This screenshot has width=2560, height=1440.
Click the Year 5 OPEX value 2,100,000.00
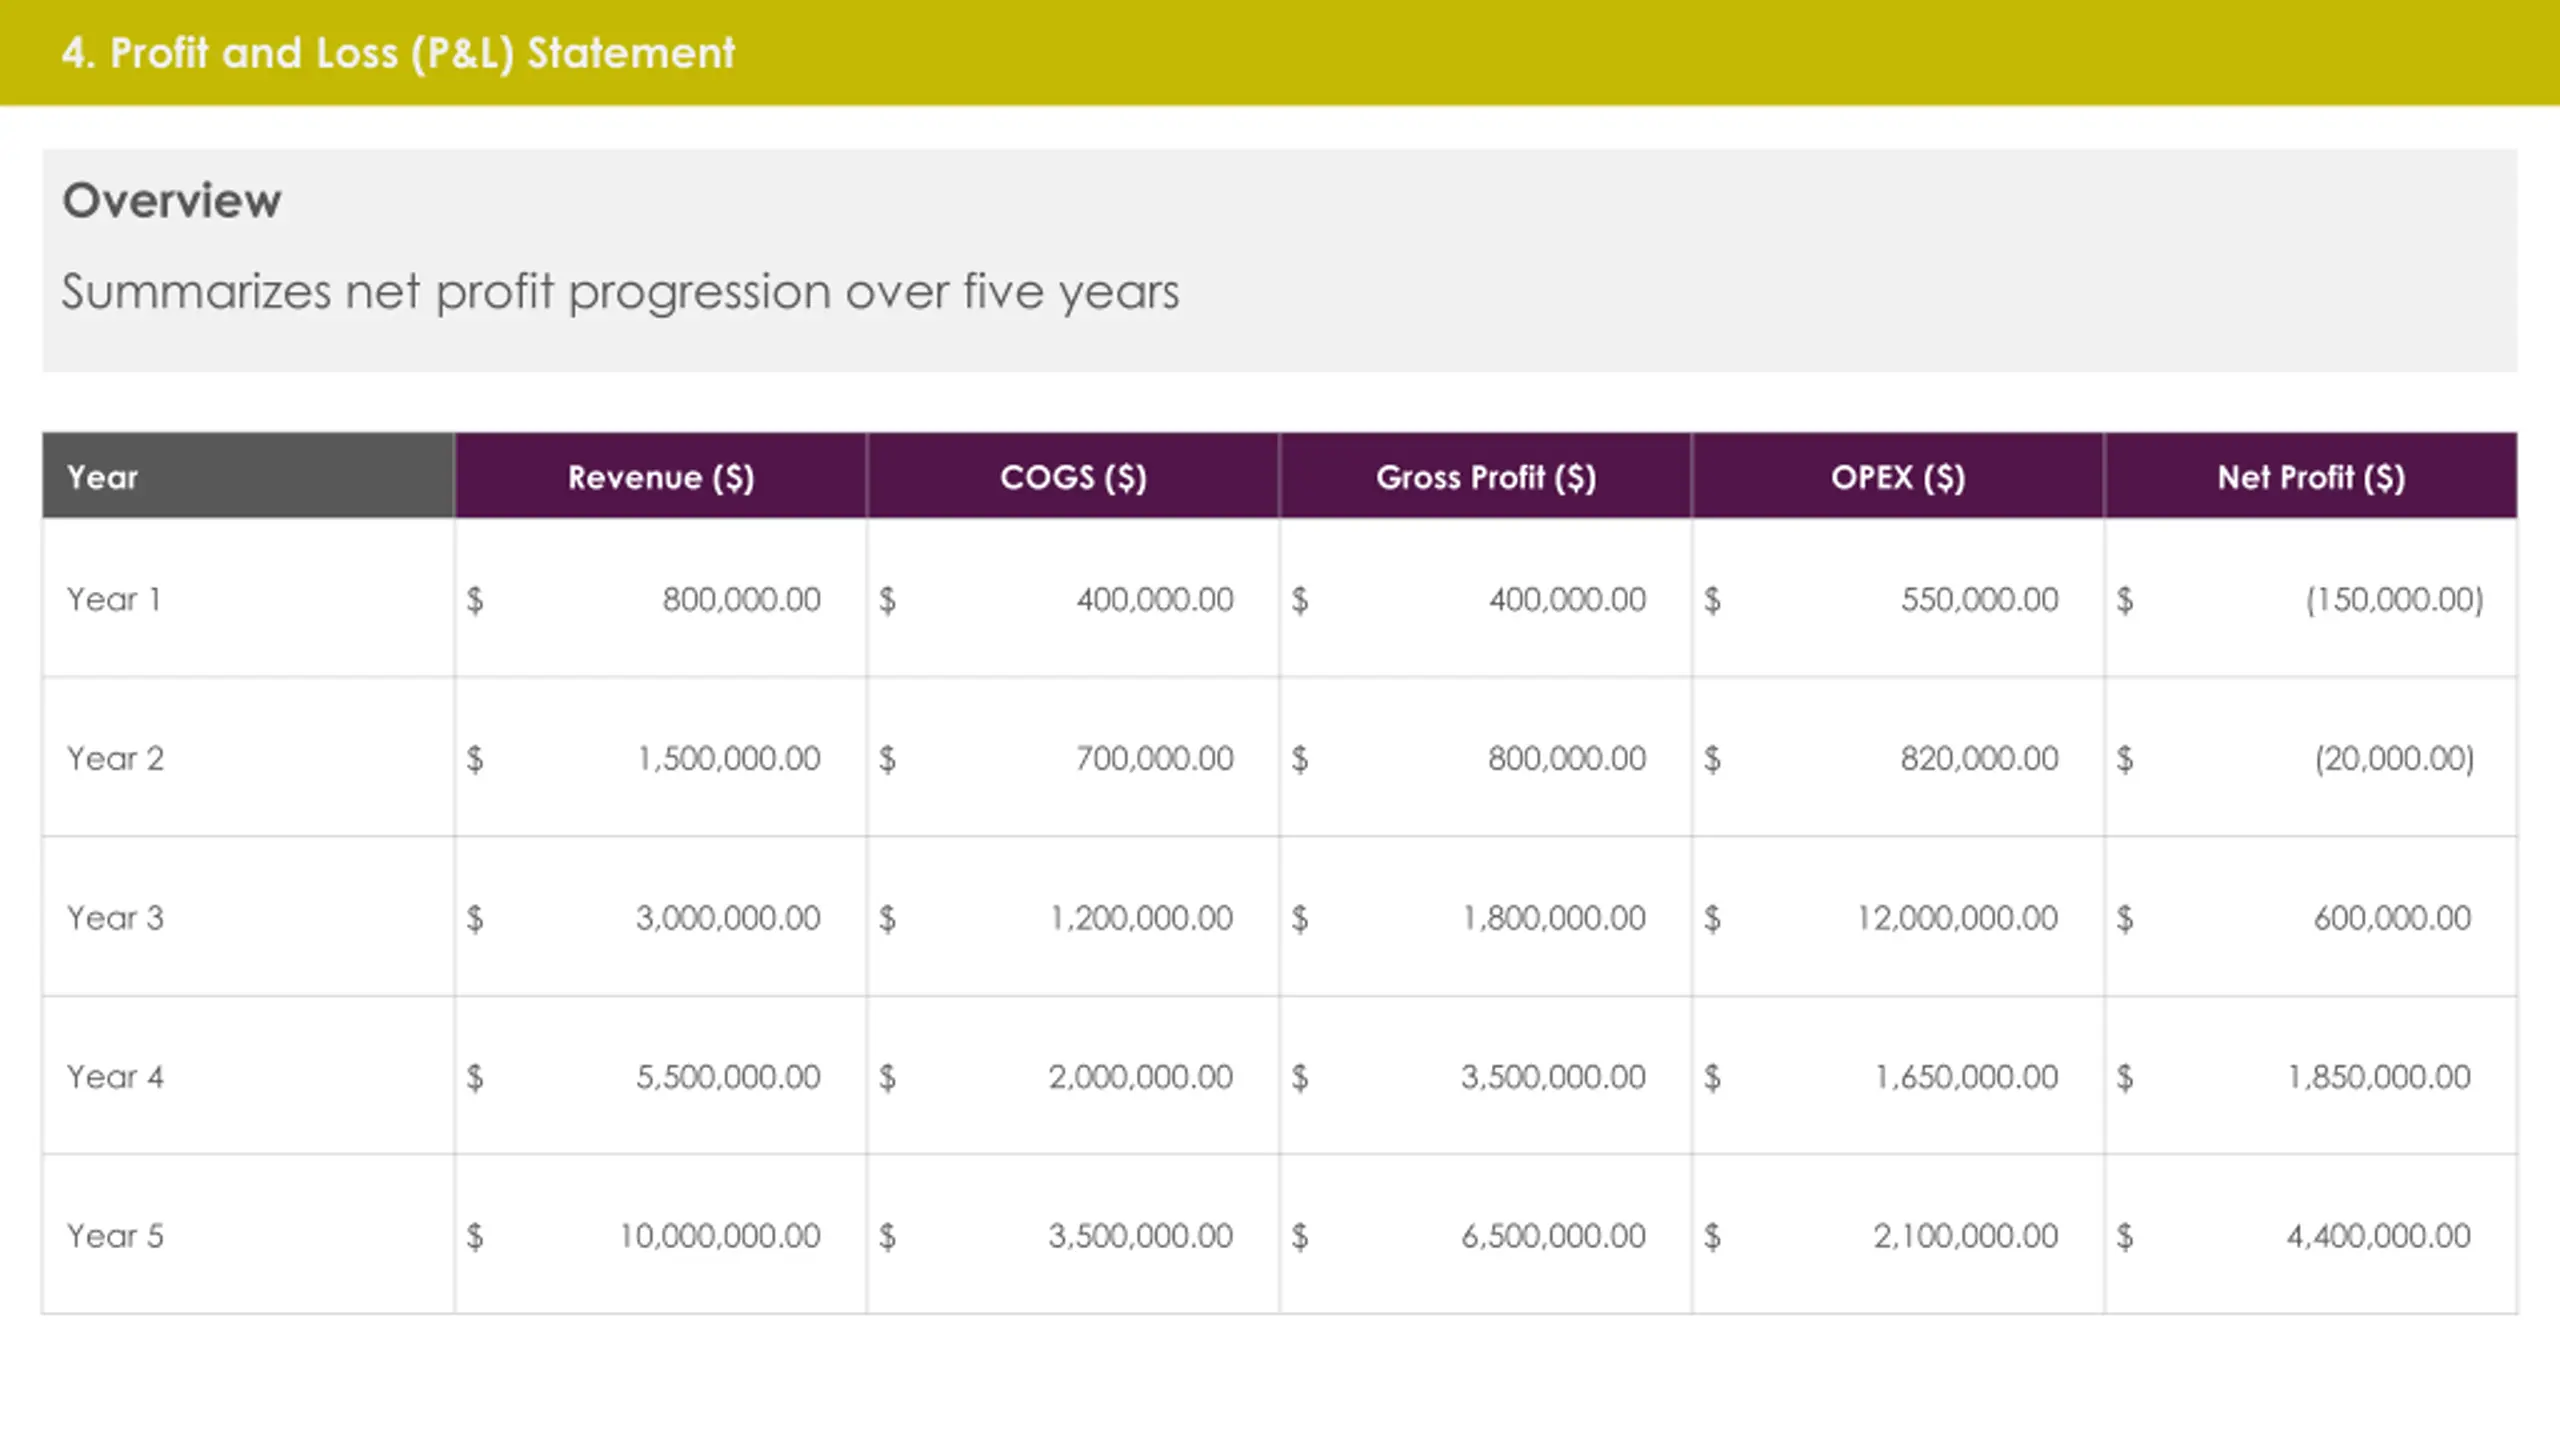1966,1235
